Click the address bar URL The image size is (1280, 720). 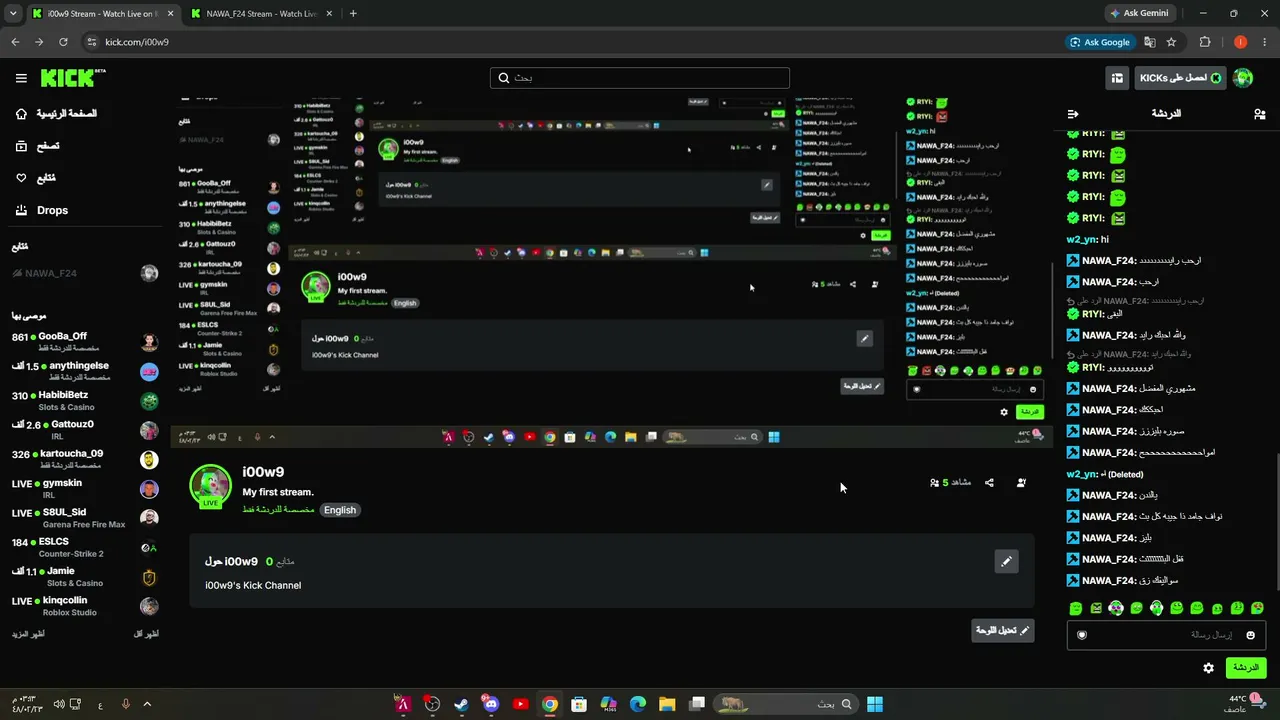click(x=137, y=42)
